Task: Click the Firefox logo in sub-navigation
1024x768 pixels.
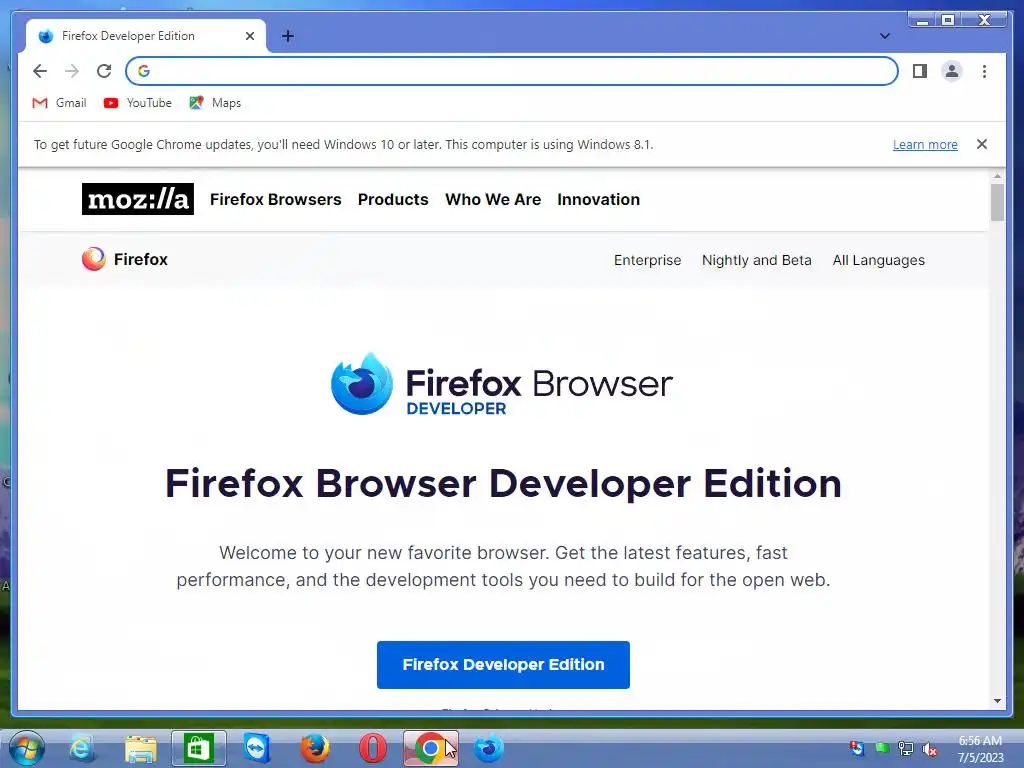Action: tap(125, 259)
